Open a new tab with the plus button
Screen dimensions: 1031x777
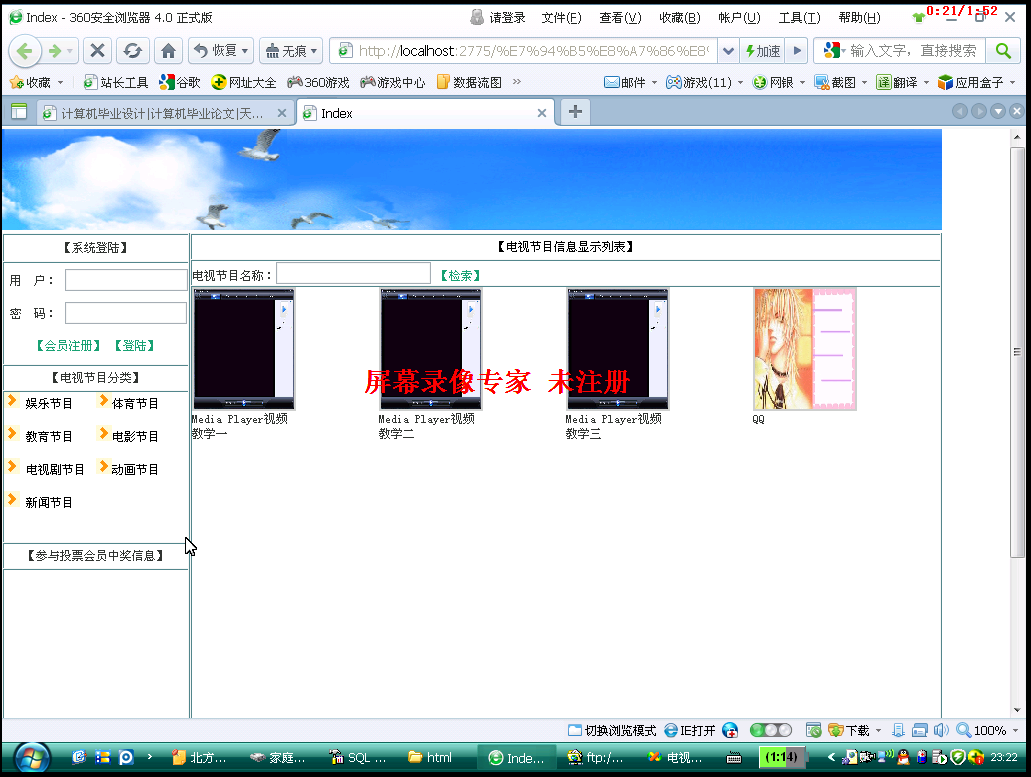coord(575,112)
